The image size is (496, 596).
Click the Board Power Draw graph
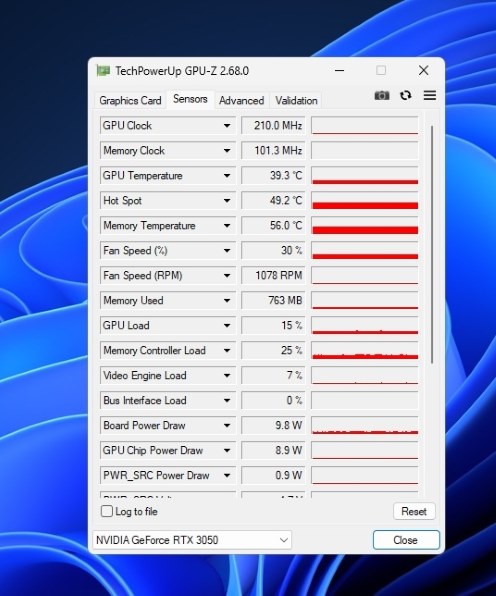click(x=365, y=425)
